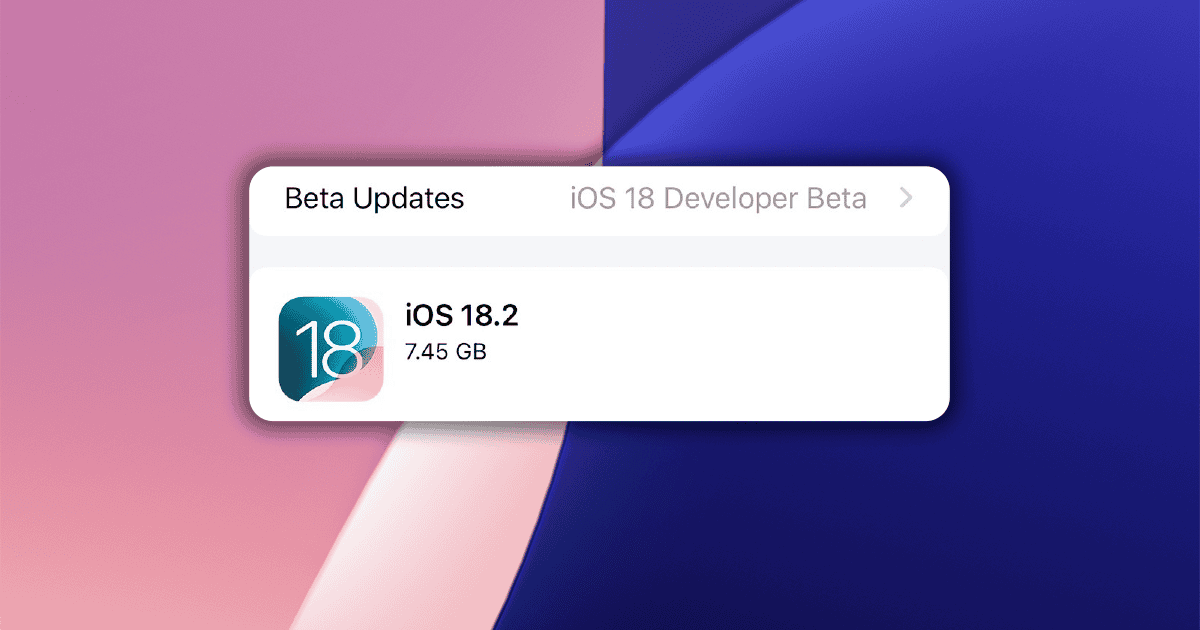Expand the Beta Updates chevron arrow
Screen dimensions: 1200x630
click(906, 198)
